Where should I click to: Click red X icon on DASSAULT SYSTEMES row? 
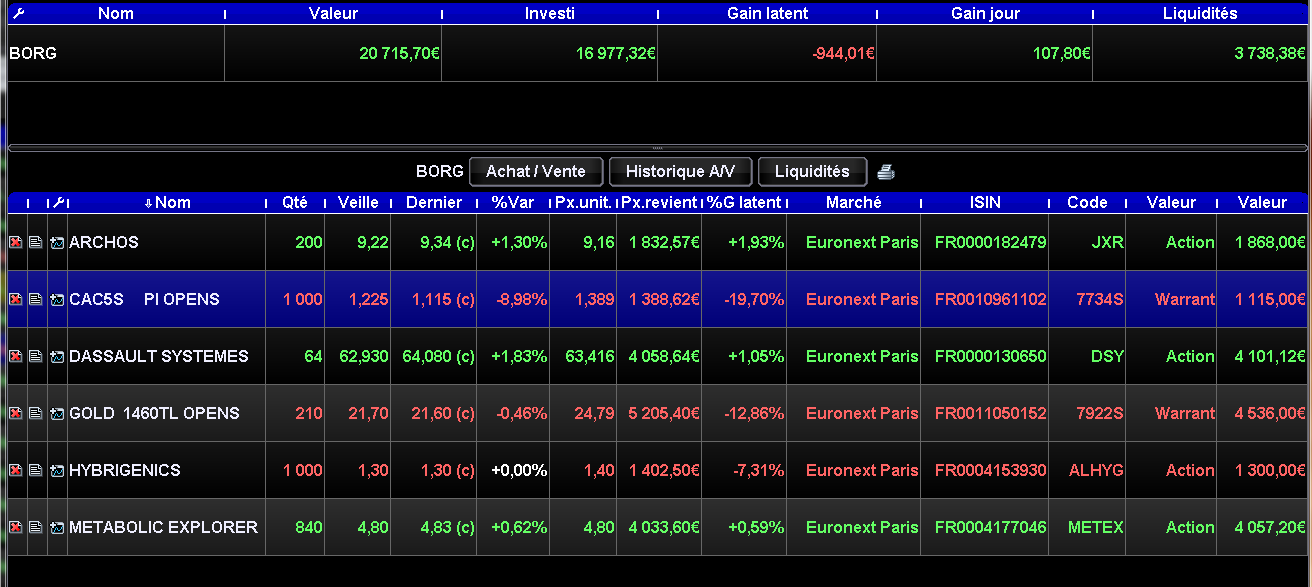[x=16, y=357]
